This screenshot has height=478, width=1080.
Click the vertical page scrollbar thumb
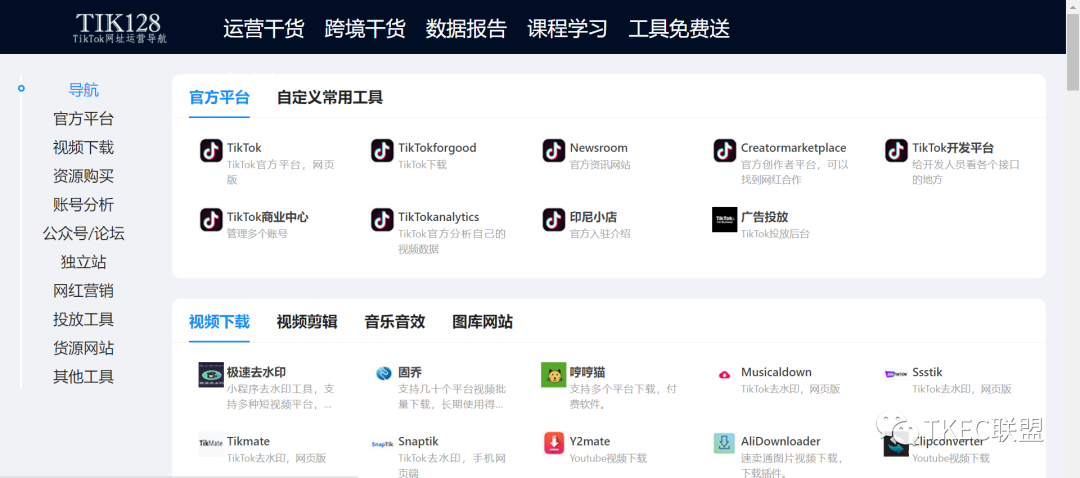pos(1073,52)
